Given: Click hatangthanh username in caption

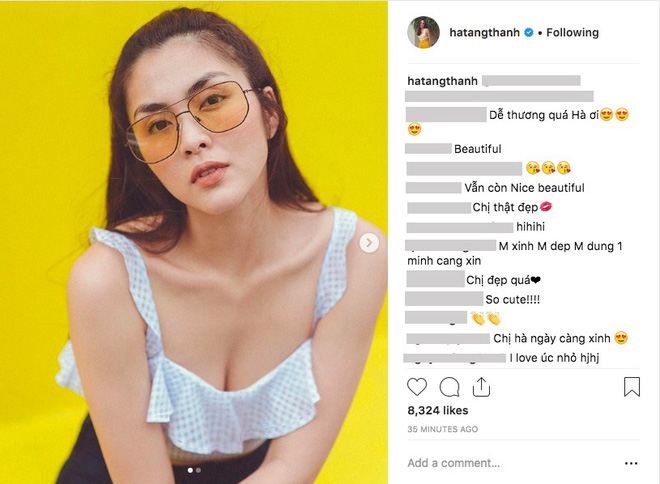Looking at the screenshot, I should [441, 79].
